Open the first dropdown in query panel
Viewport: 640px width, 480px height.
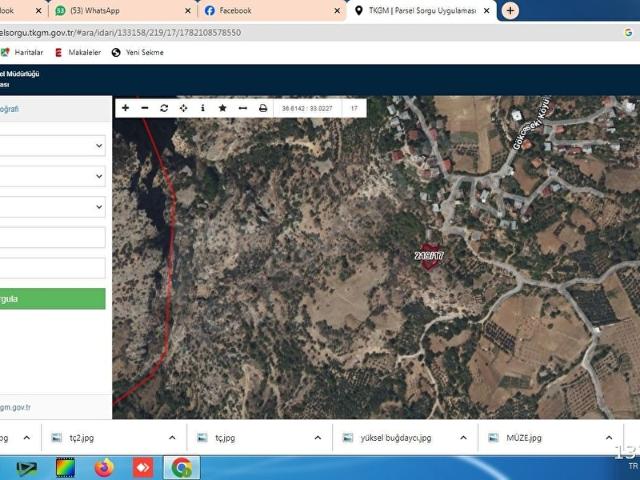[52, 146]
